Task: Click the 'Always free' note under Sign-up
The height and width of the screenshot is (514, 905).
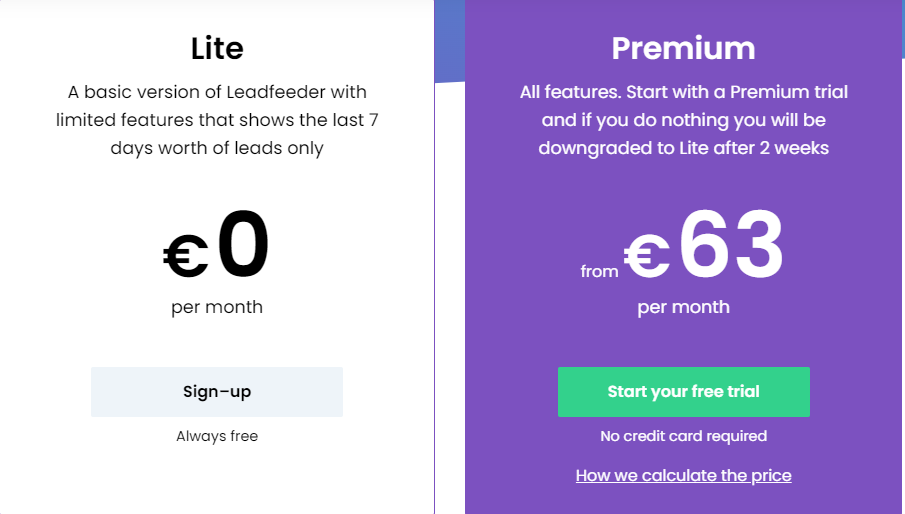Action: 217,436
